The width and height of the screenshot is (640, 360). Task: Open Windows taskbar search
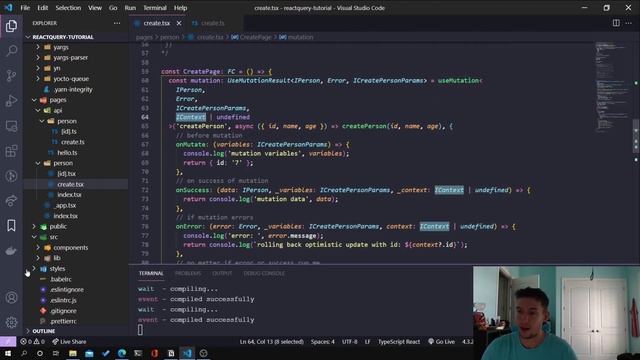click(x=24, y=353)
